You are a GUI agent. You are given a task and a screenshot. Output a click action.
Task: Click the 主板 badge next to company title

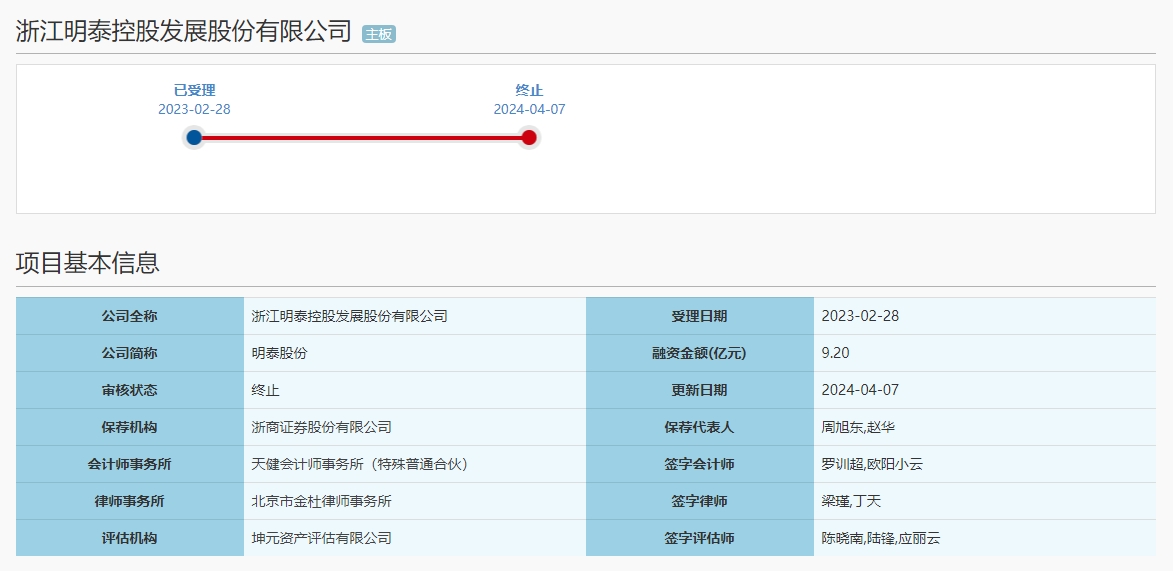(379, 34)
